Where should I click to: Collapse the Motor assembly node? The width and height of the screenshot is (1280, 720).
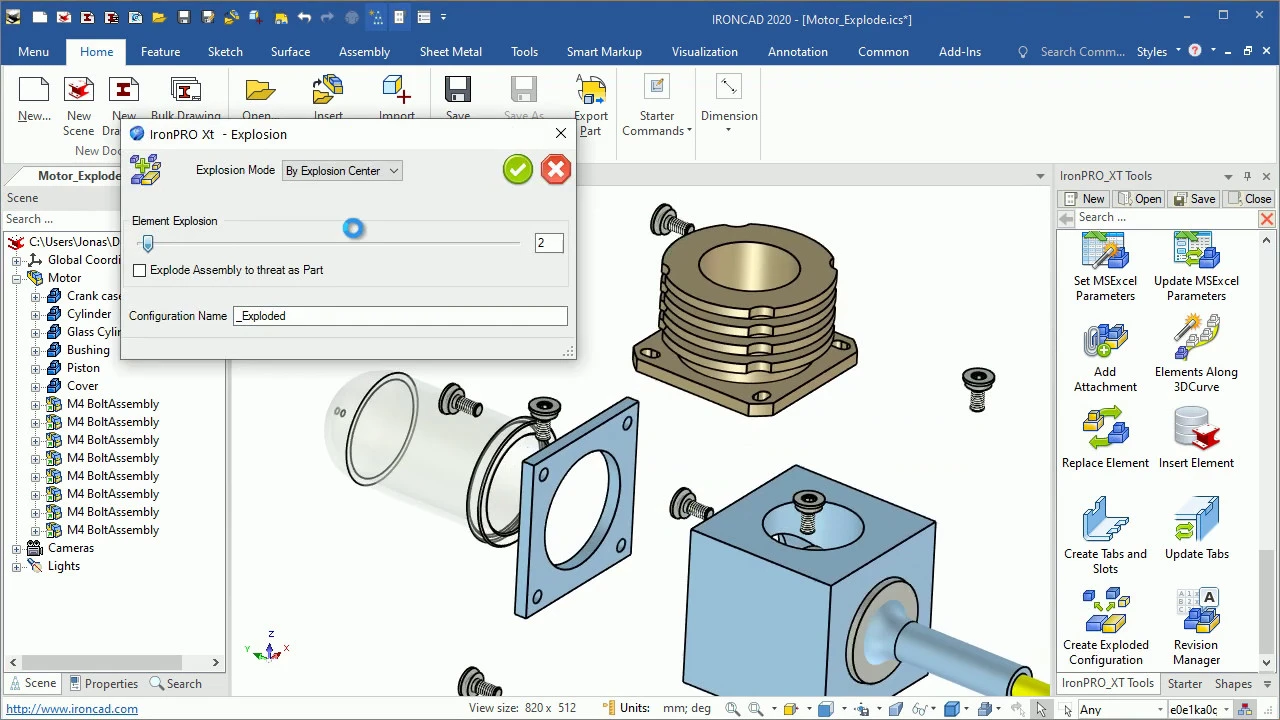[17, 278]
